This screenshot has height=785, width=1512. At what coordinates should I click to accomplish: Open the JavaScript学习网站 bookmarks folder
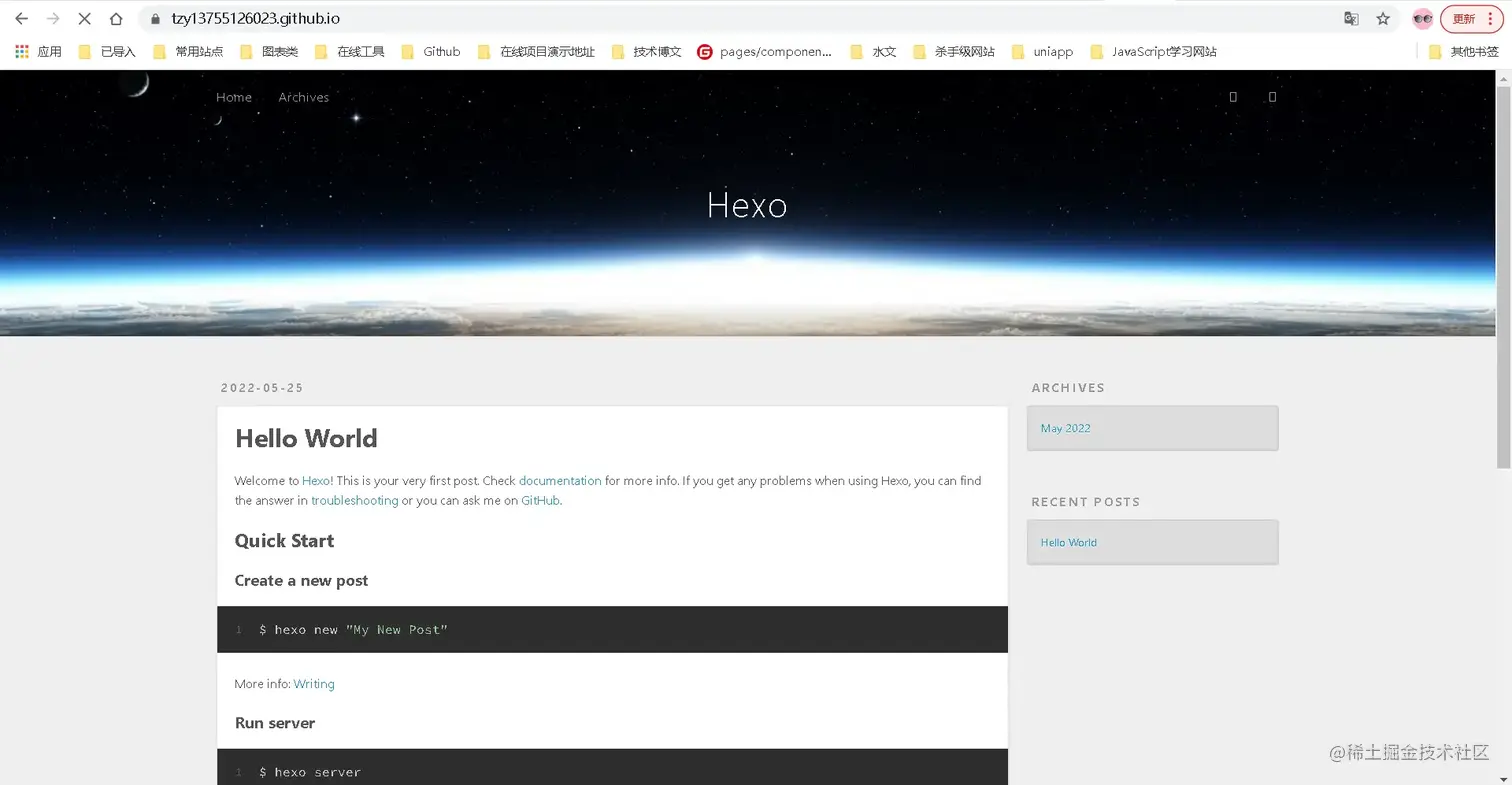pos(1153,51)
